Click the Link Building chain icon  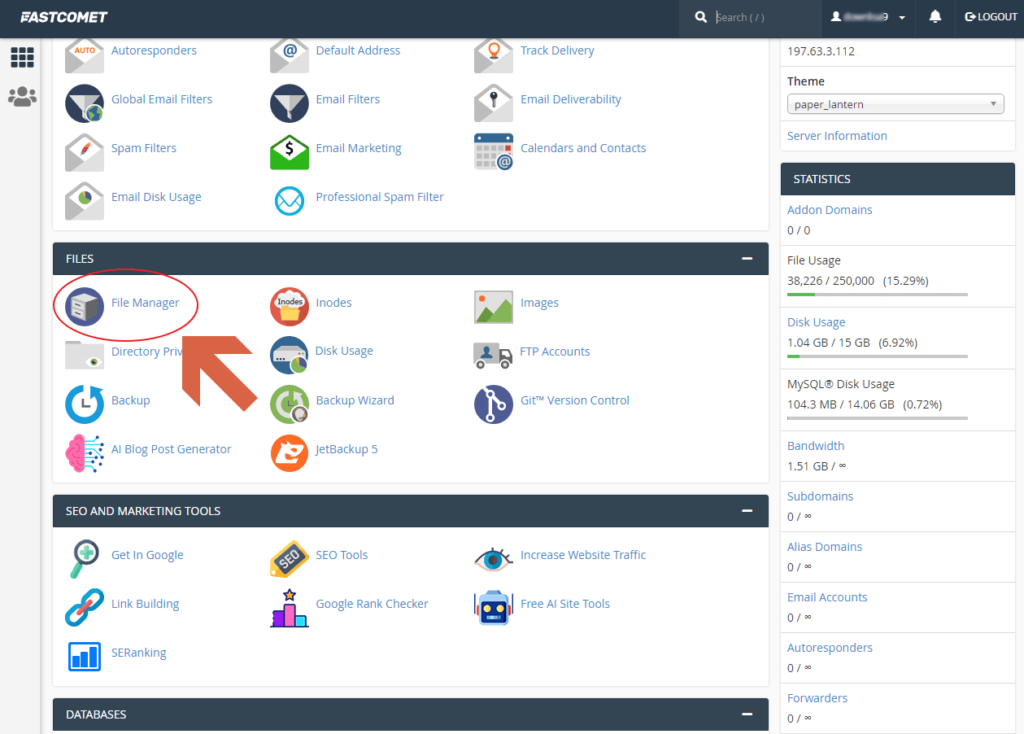coord(84,607)
